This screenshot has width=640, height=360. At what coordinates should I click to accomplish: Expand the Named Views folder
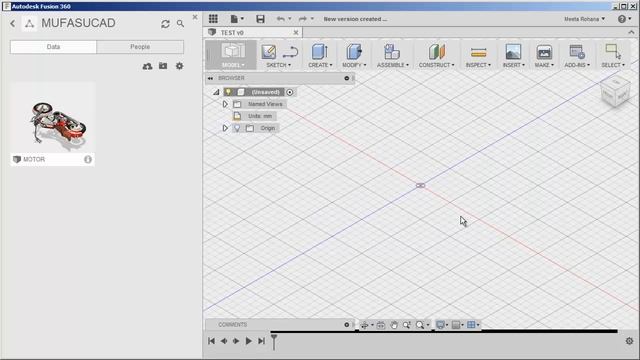coord(225,104)
